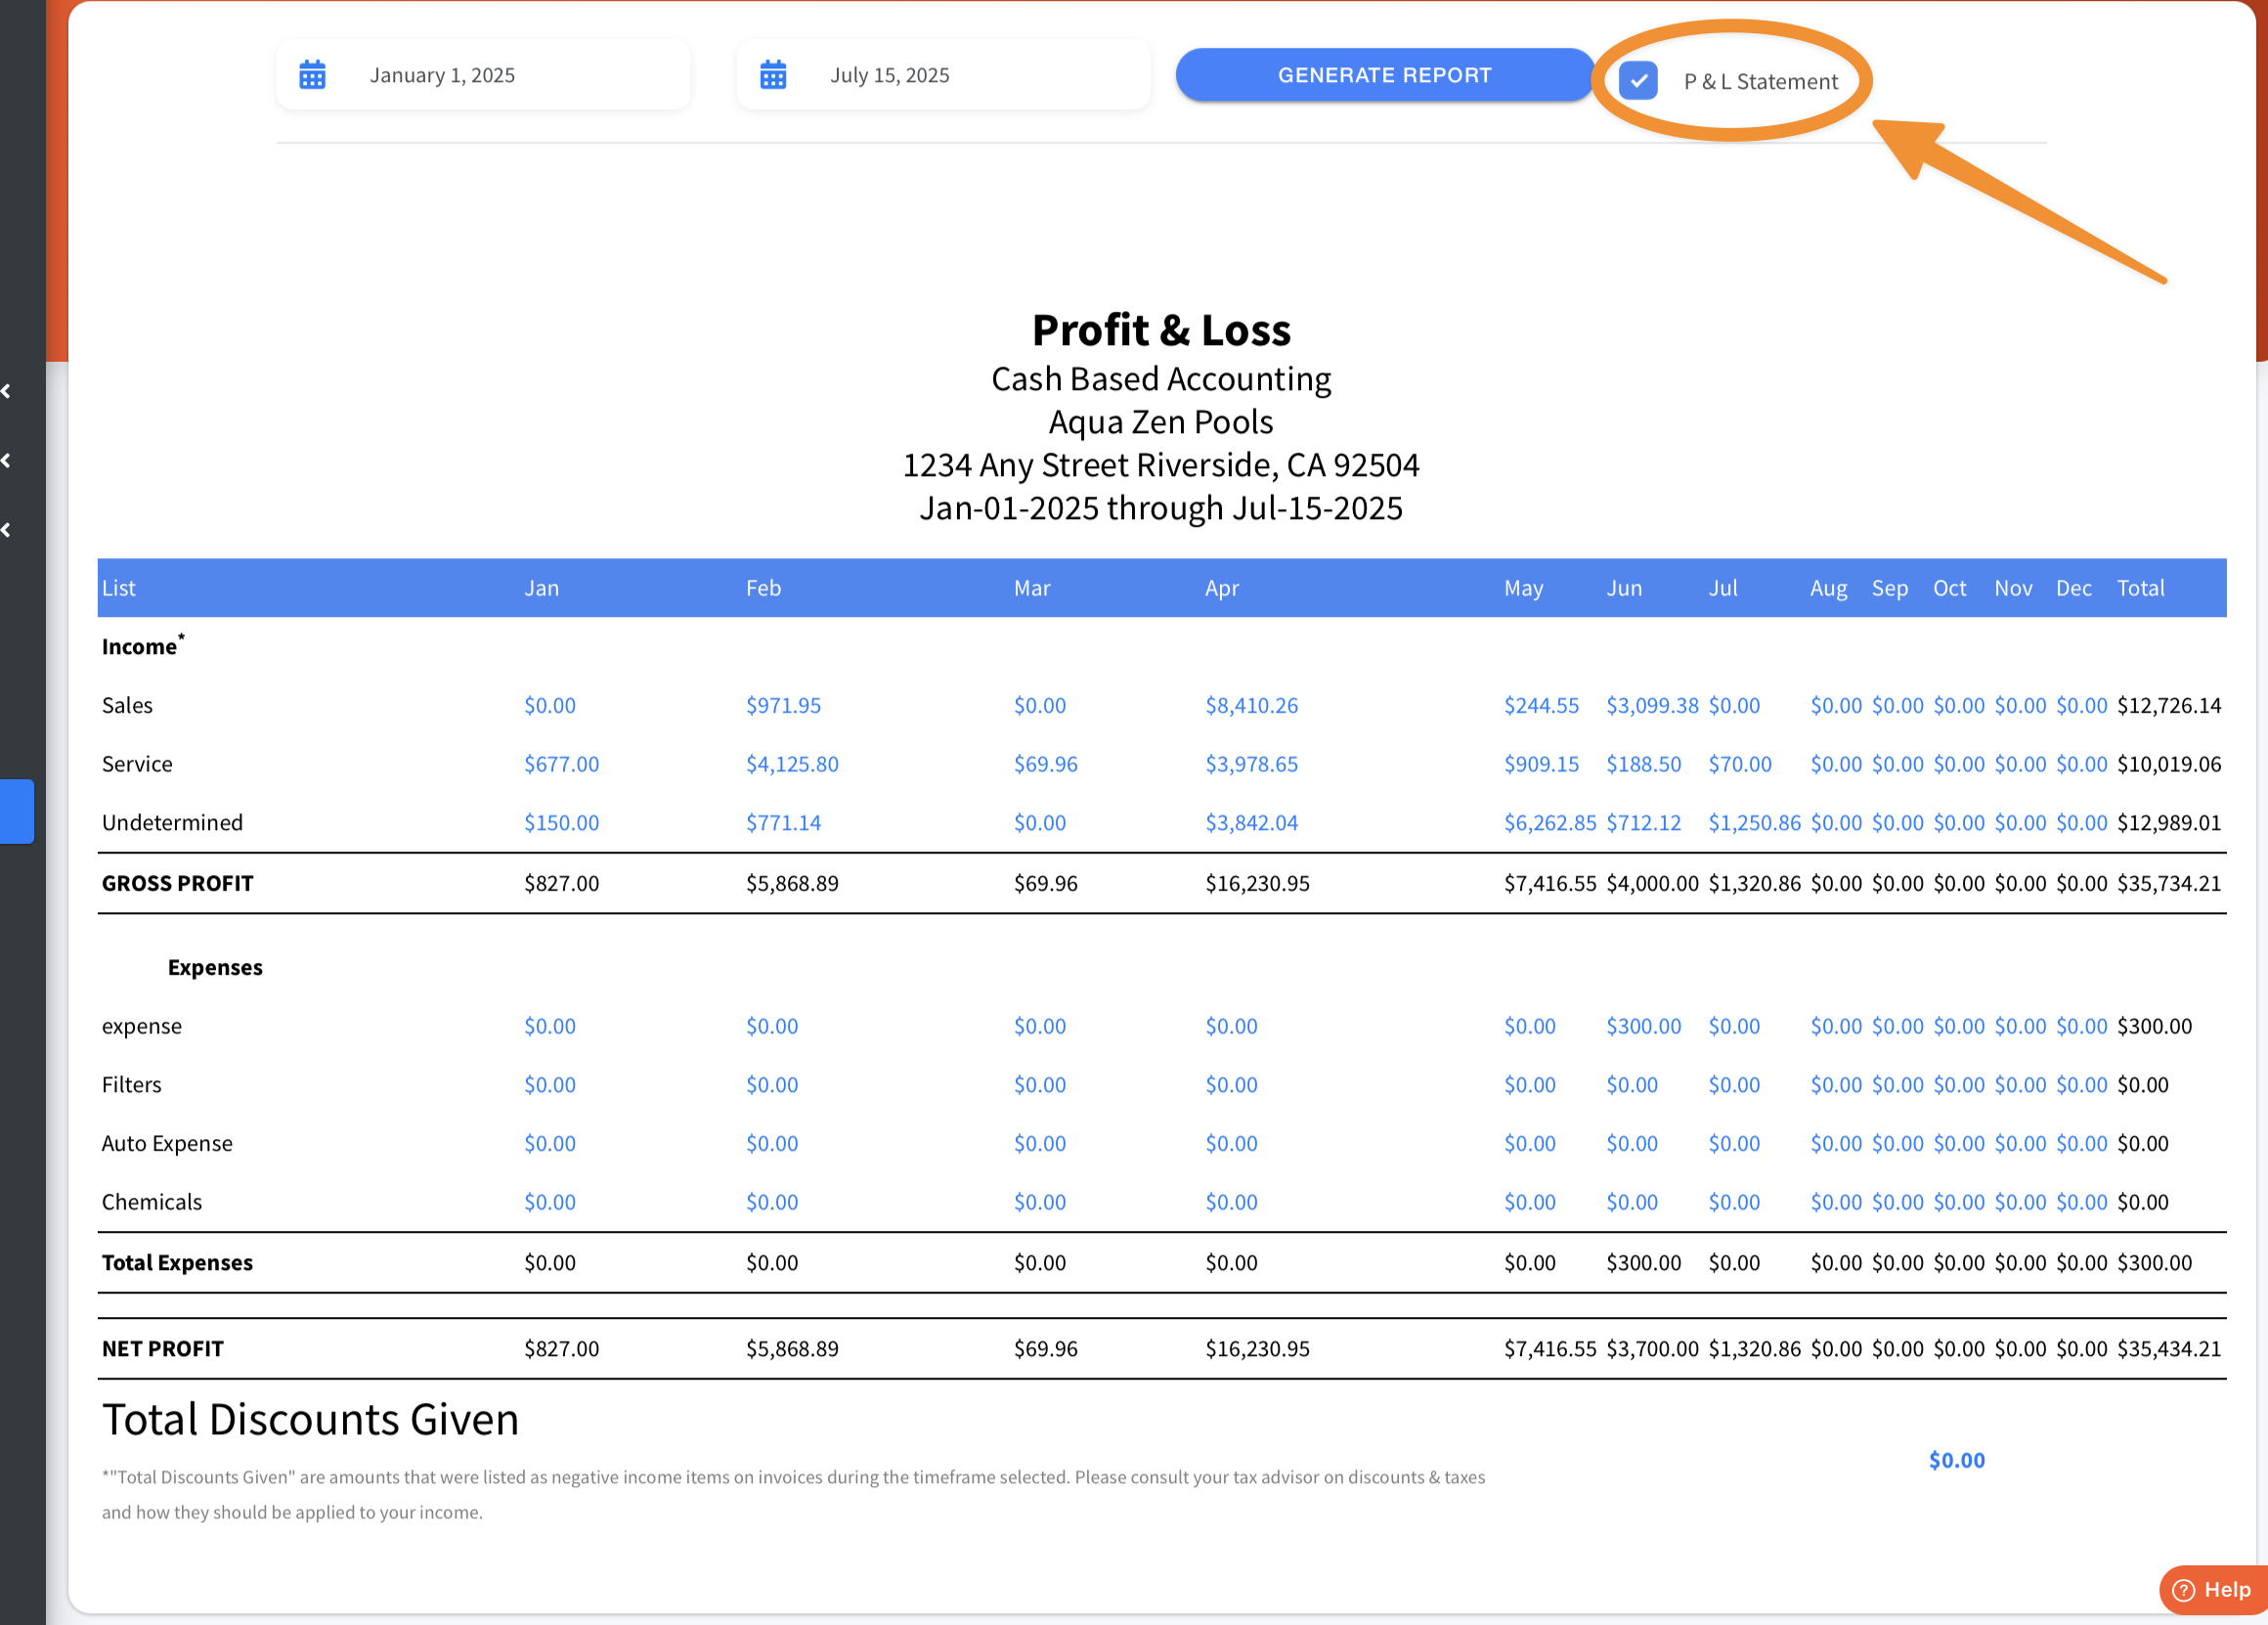The height and width of the screenshot is (1625, 2268).
Task: Click the start date calendar icon
Action: point(312,75)
